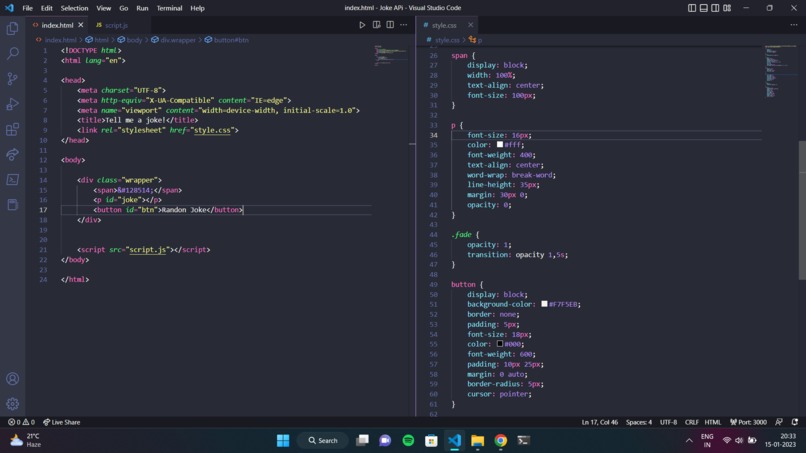Open Source Control view
The height and width of the screenshot is (453, 806).
[x=12, y=79]
